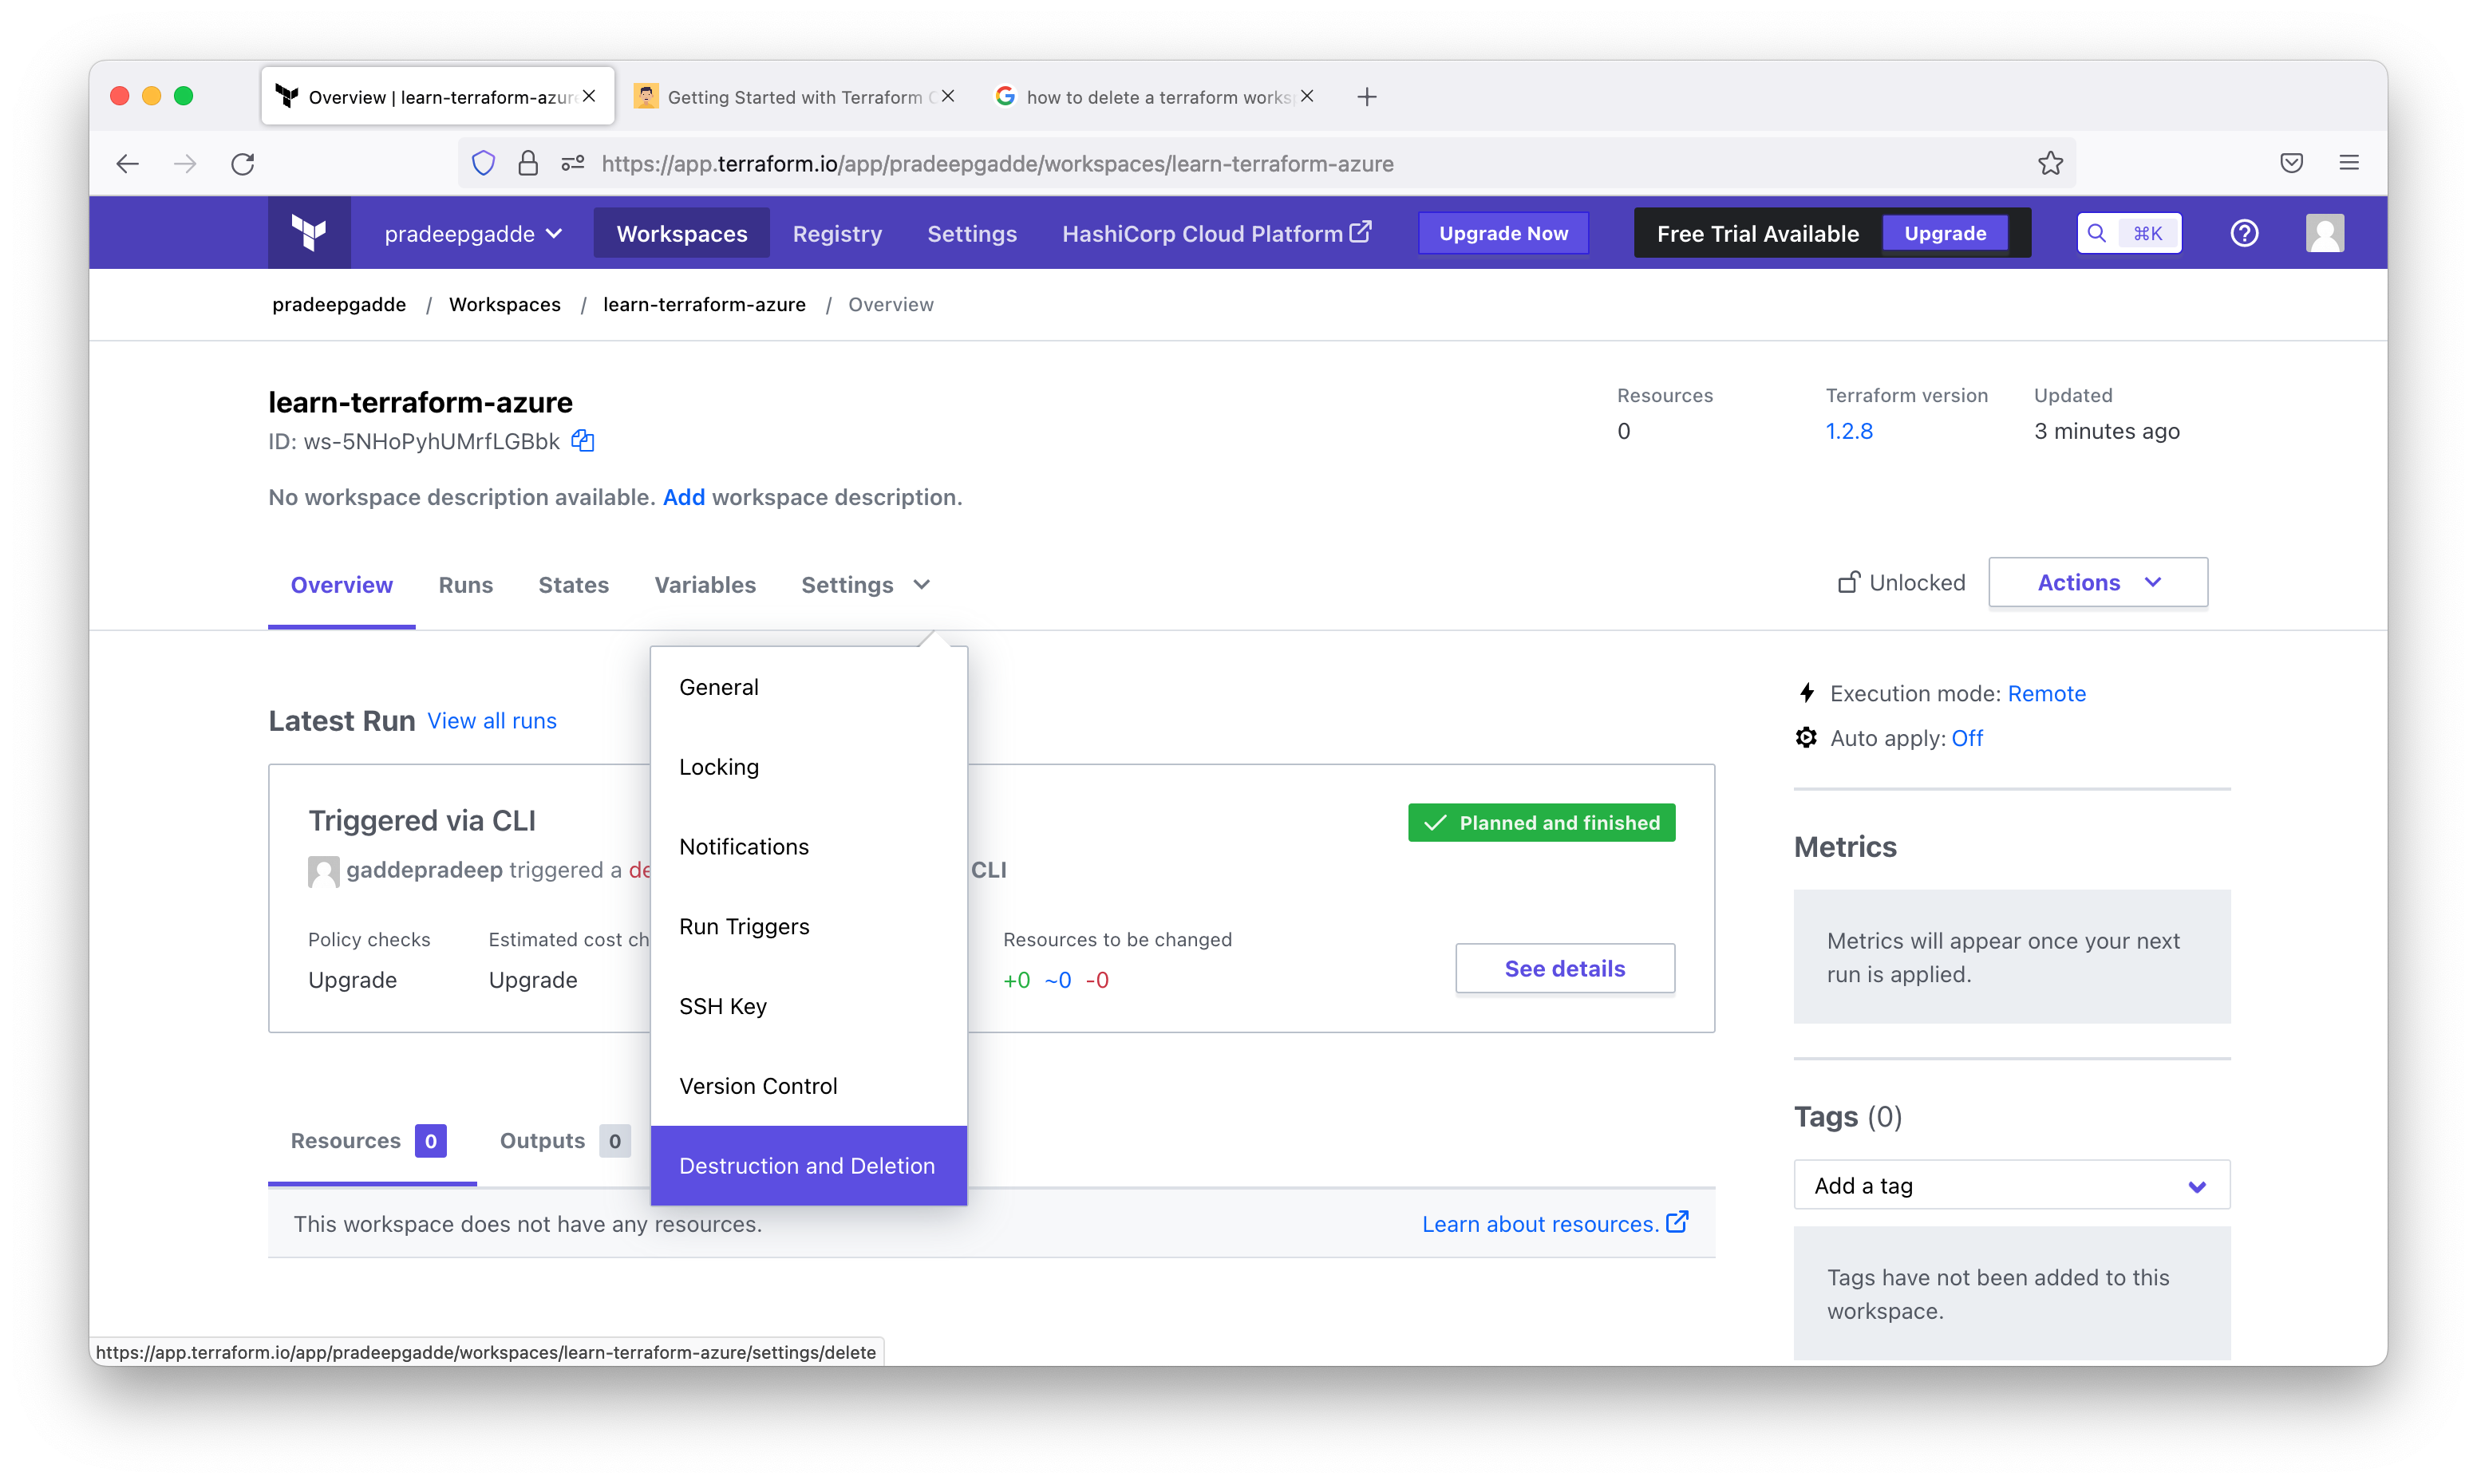
Task: Click pradeepgadde in the breadcrumb
Action: [x=339, y=304]
